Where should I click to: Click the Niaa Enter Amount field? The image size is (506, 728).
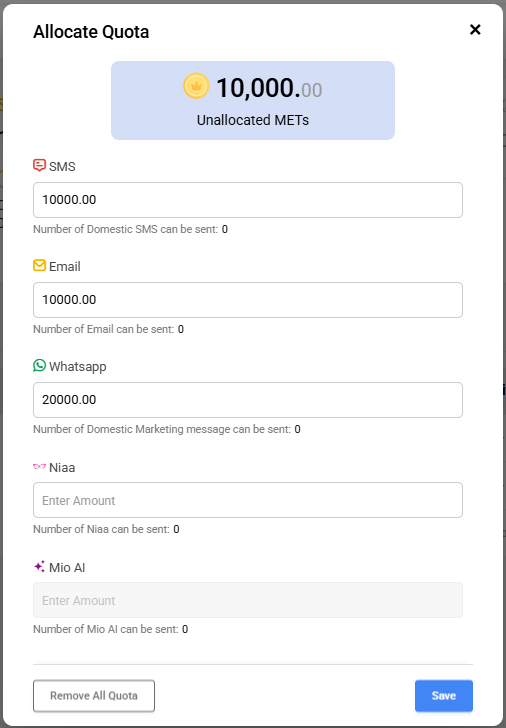pyautogui.click(x=248, y=500)
